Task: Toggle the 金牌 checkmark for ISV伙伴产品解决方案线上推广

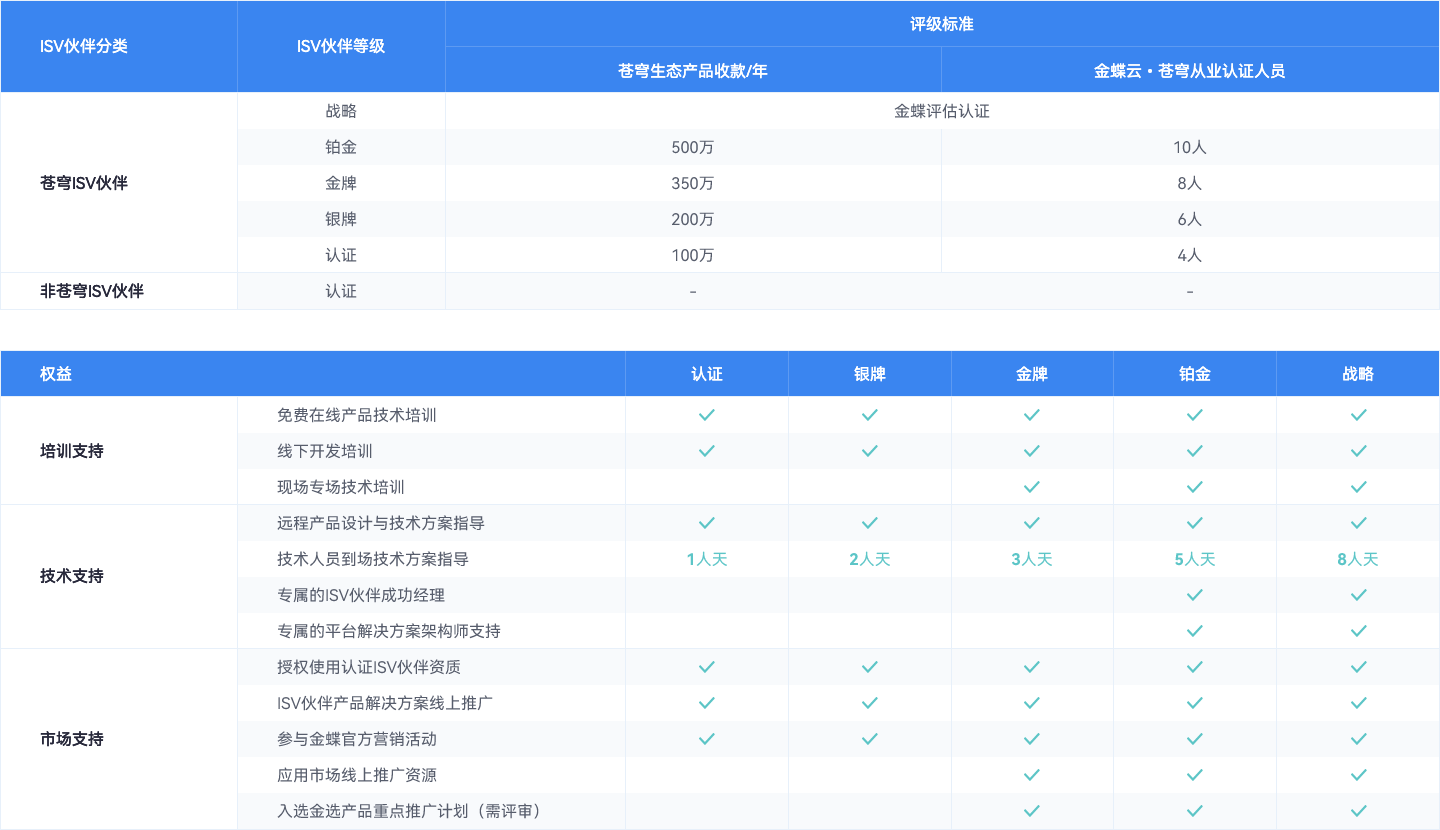Action: [1032, 702]
